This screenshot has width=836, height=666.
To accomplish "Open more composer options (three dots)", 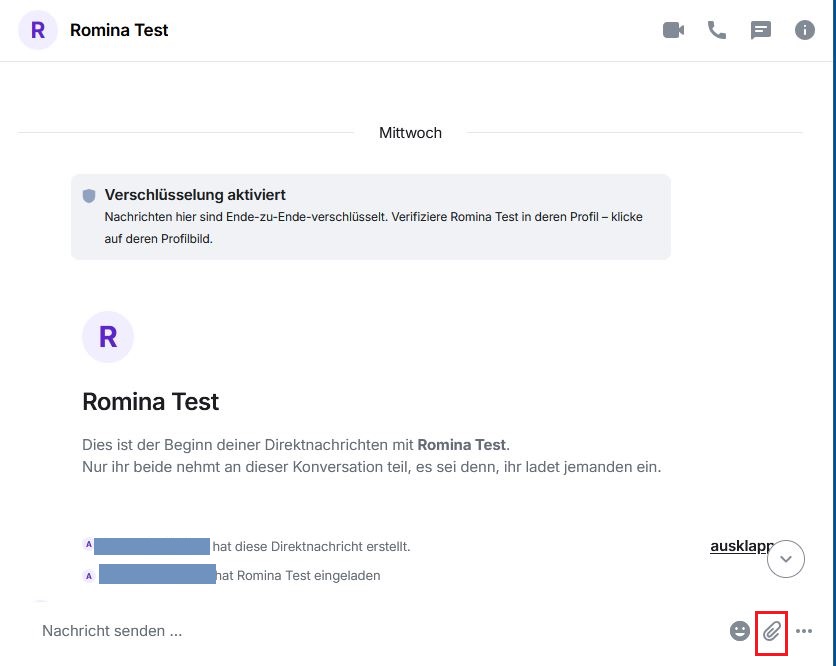I will [x=804, y=631].
